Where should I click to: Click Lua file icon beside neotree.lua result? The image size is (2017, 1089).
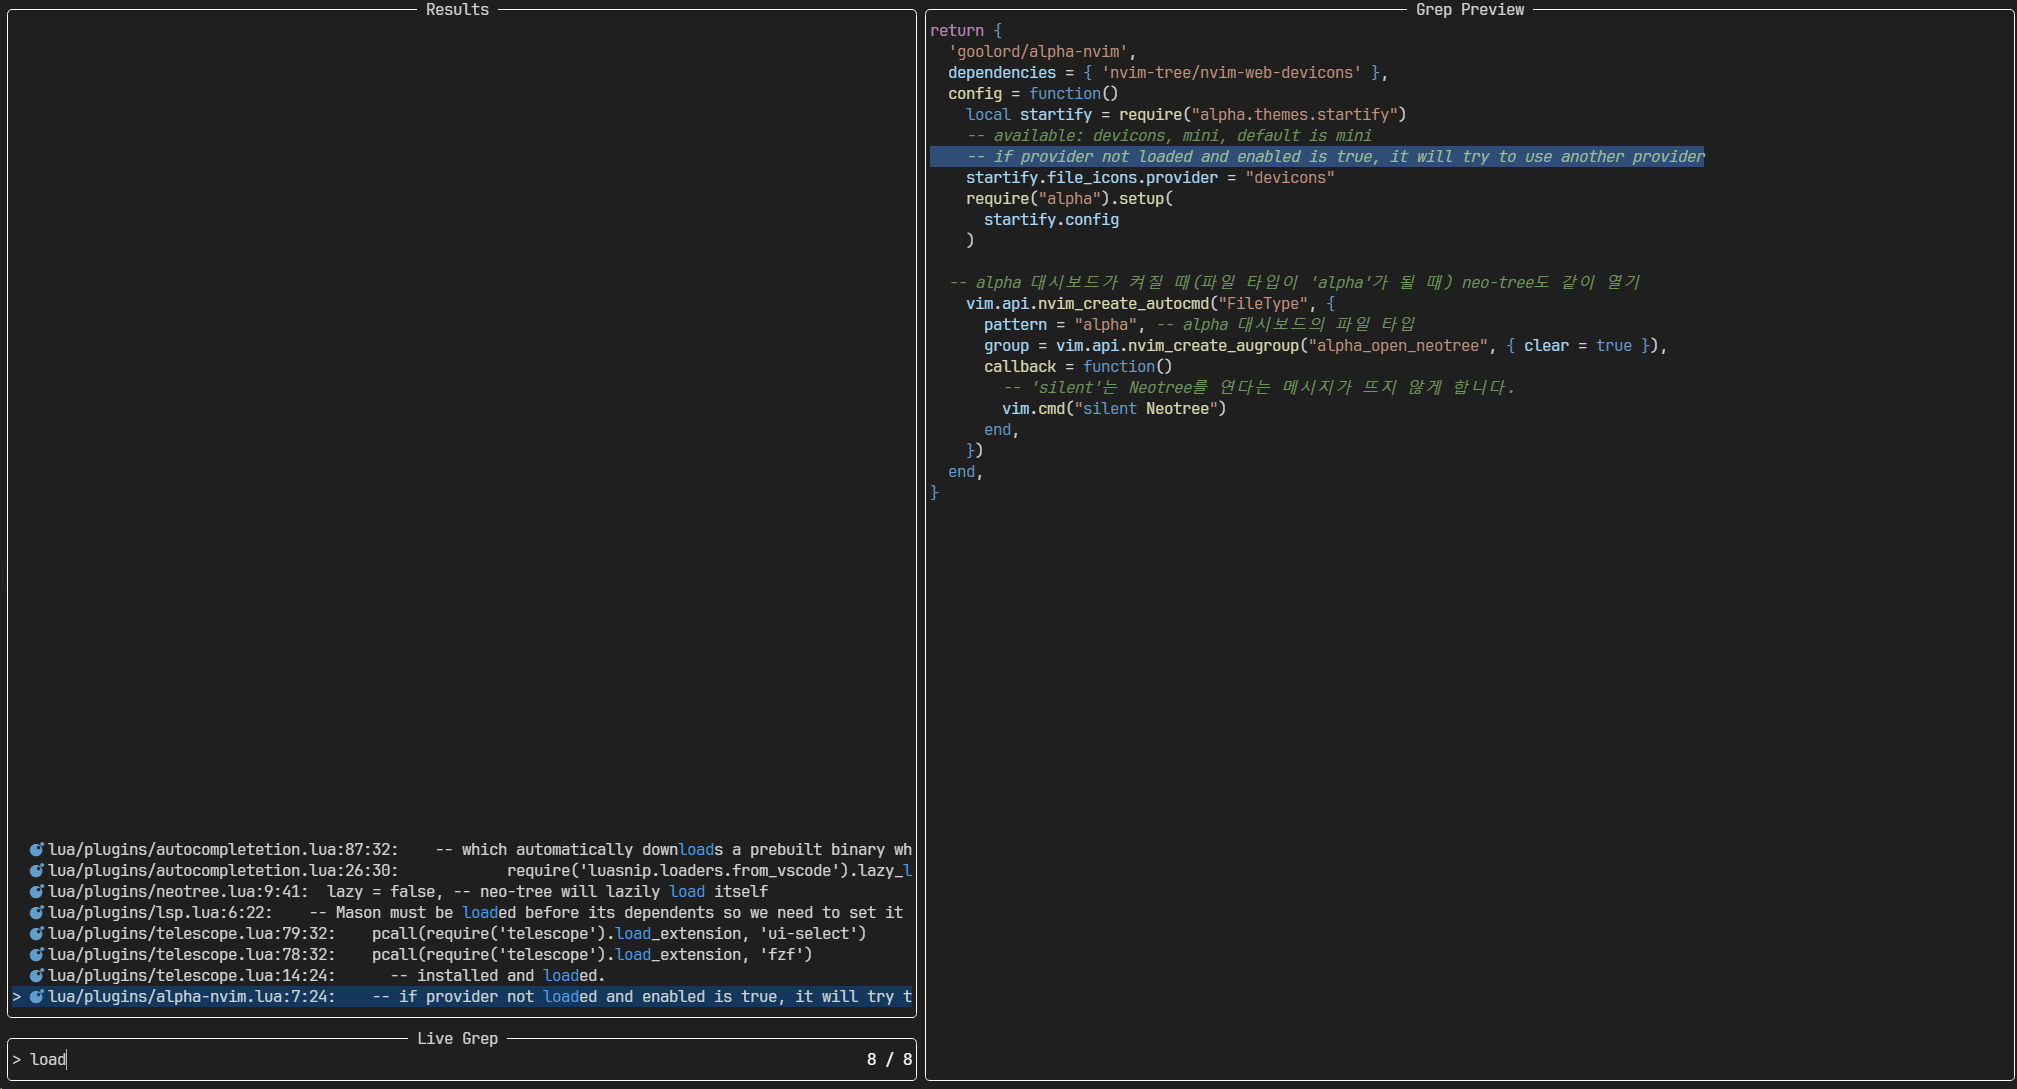tap(37, 892)
